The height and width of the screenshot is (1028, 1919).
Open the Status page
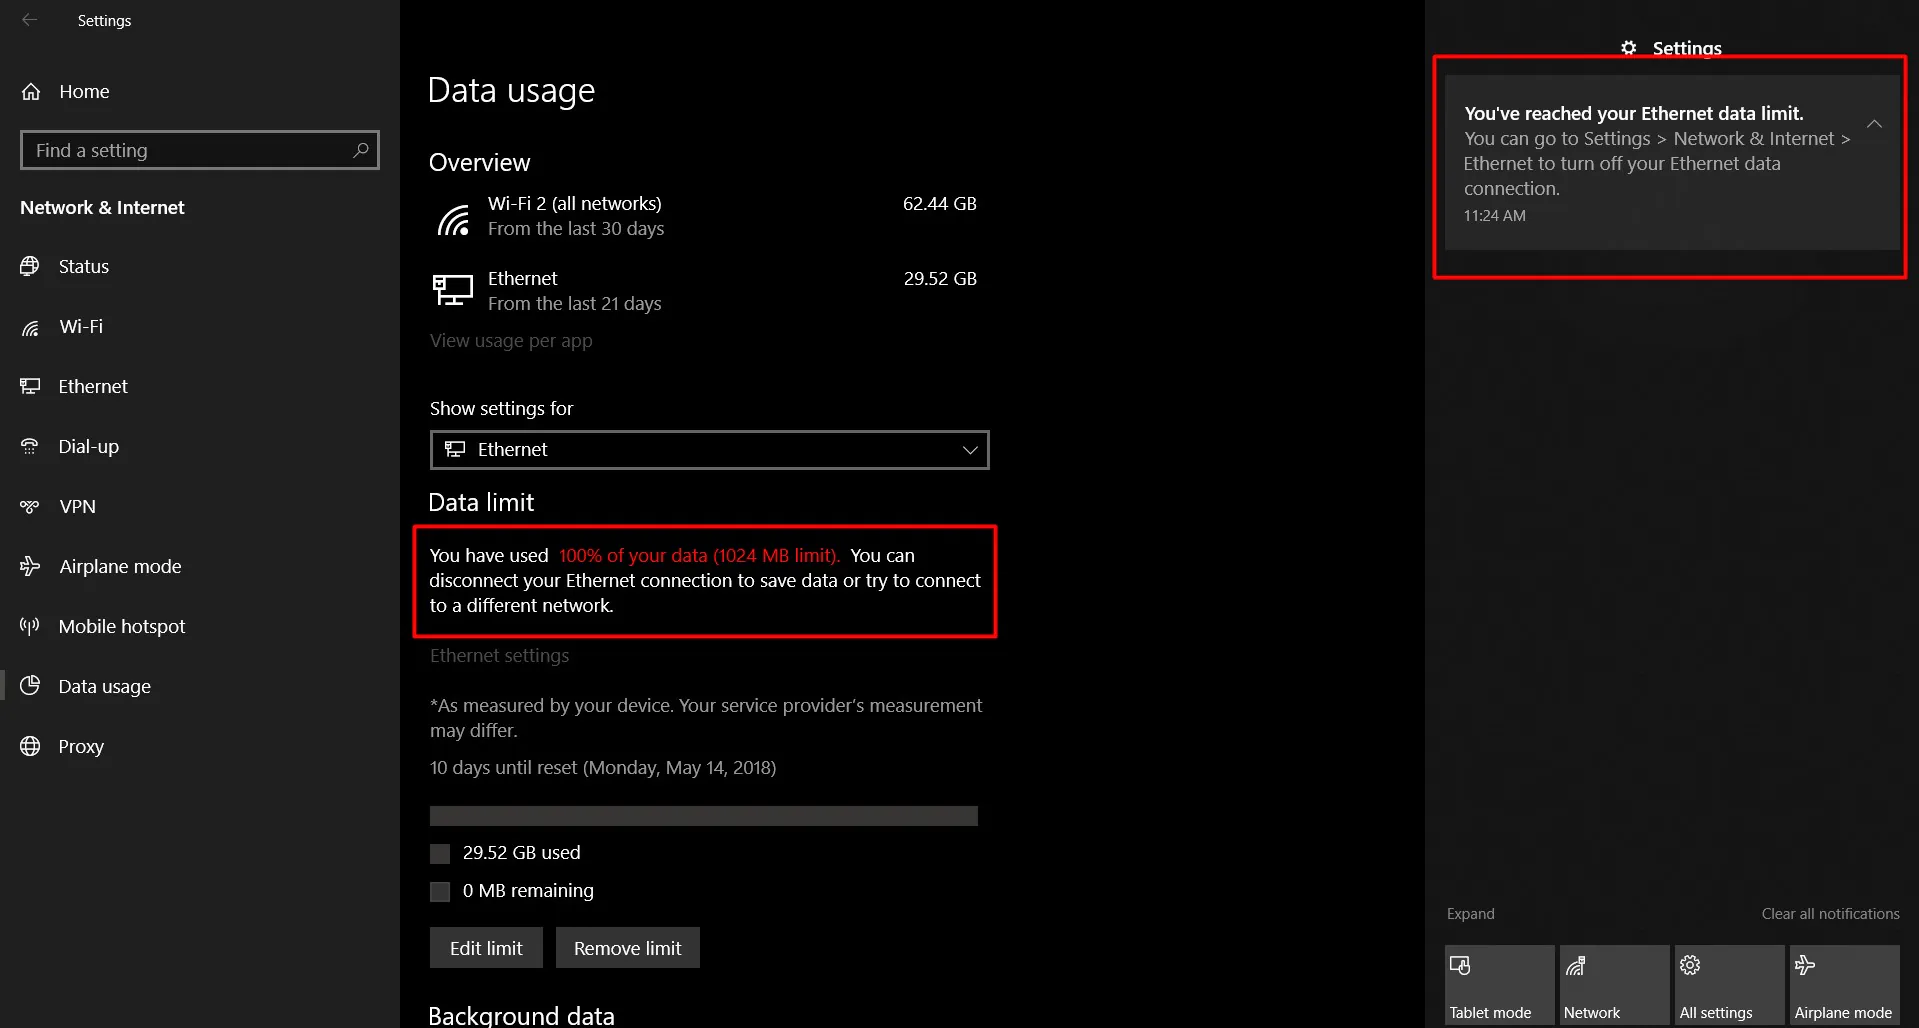click(200, 266)
